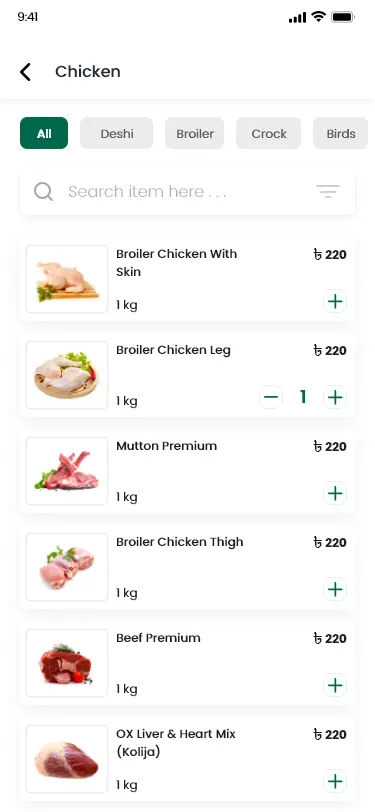The image size is (375, 812).
Task: Open the Beef Premium item title
Action: coord(158,637)
